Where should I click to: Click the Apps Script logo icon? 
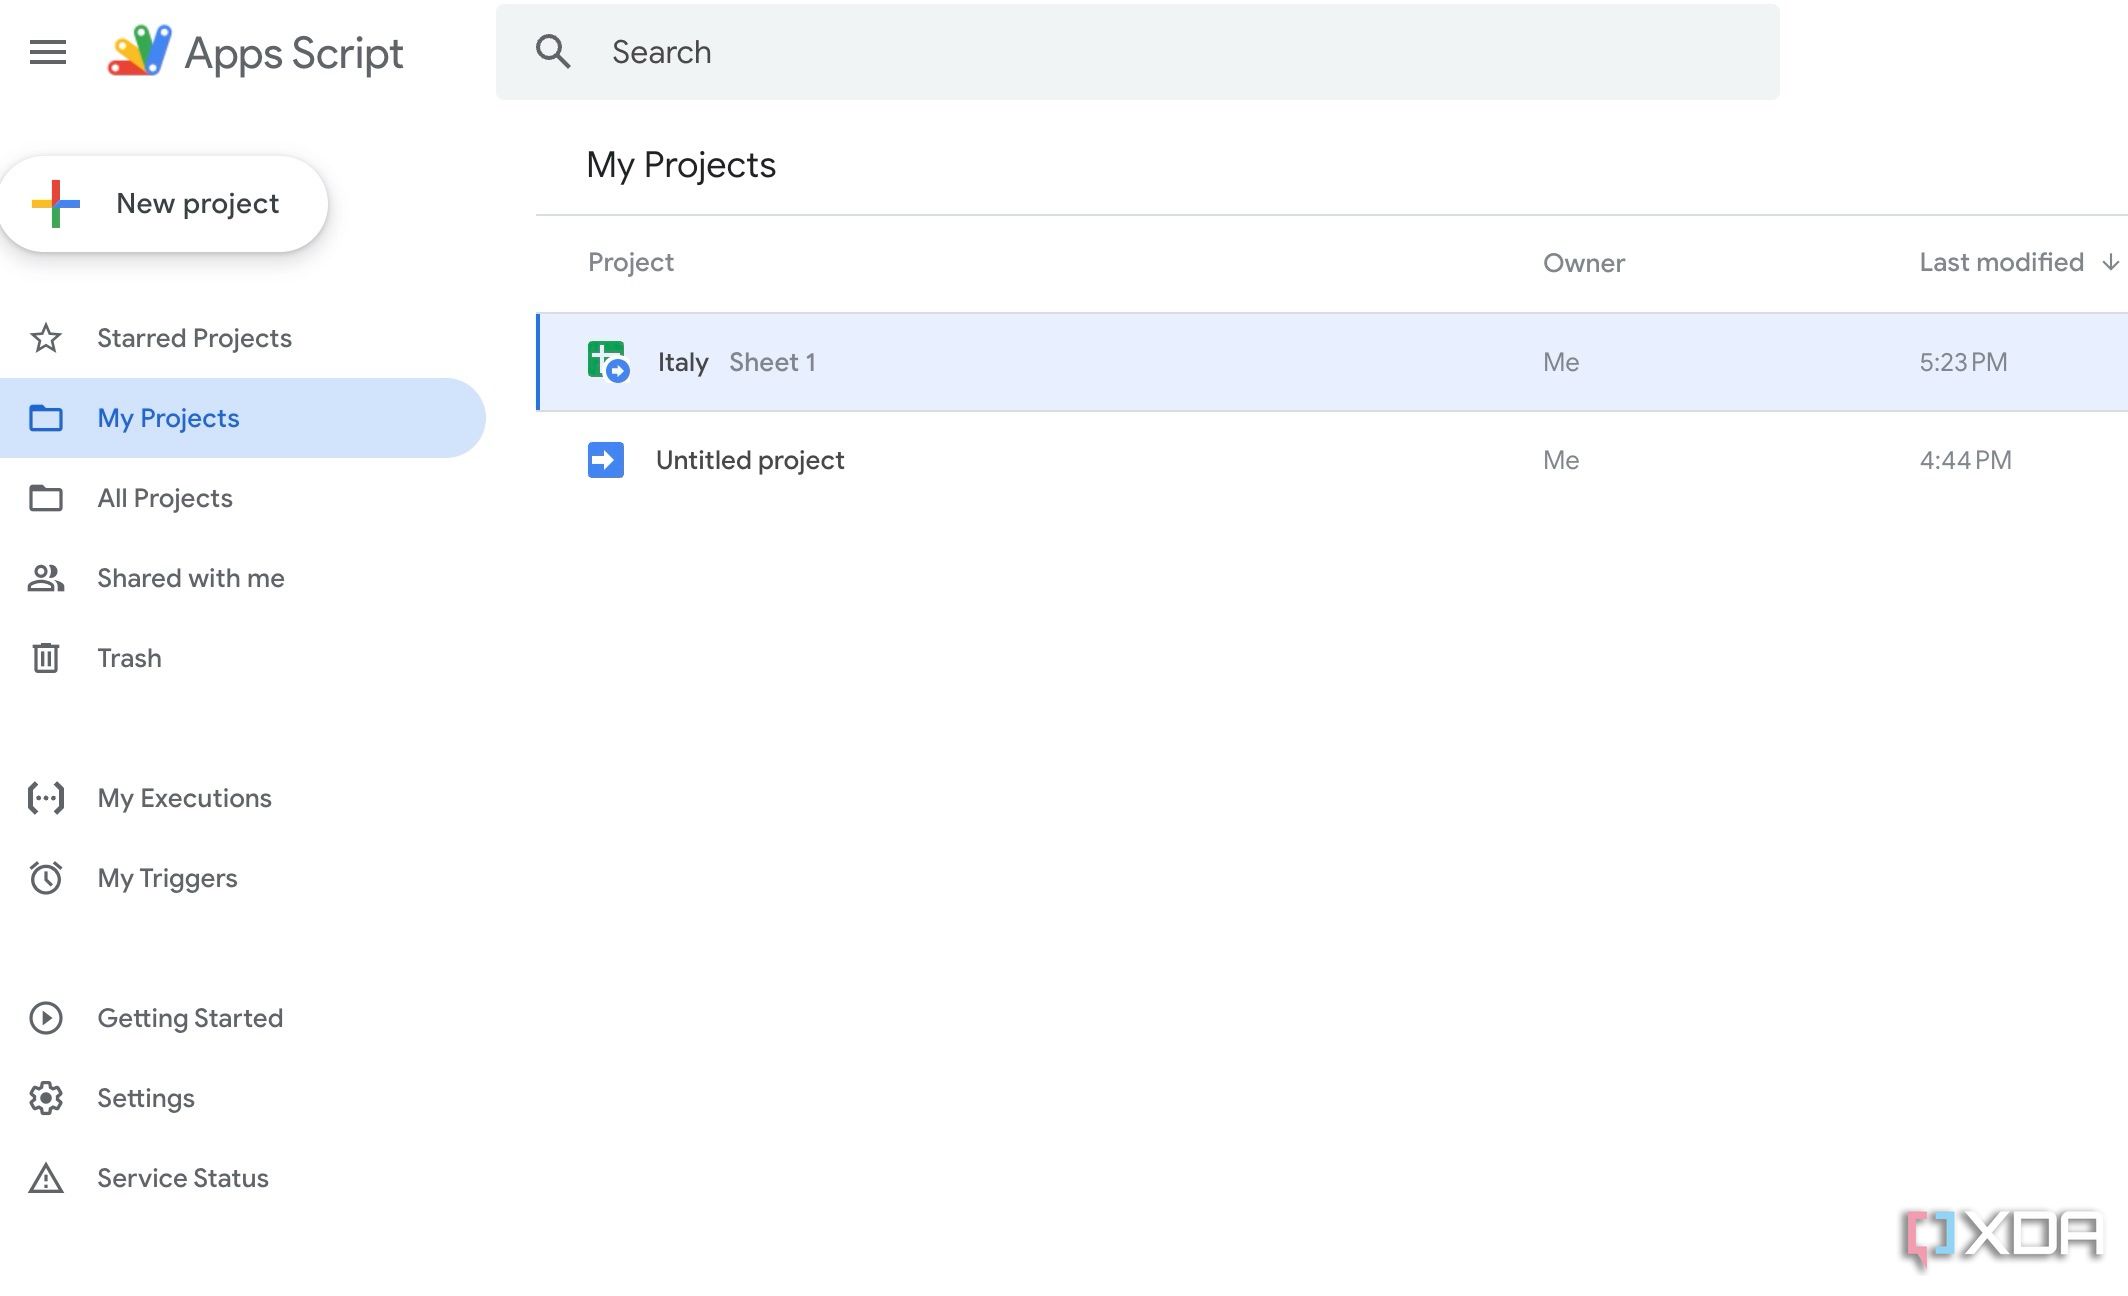click(139, 51)
